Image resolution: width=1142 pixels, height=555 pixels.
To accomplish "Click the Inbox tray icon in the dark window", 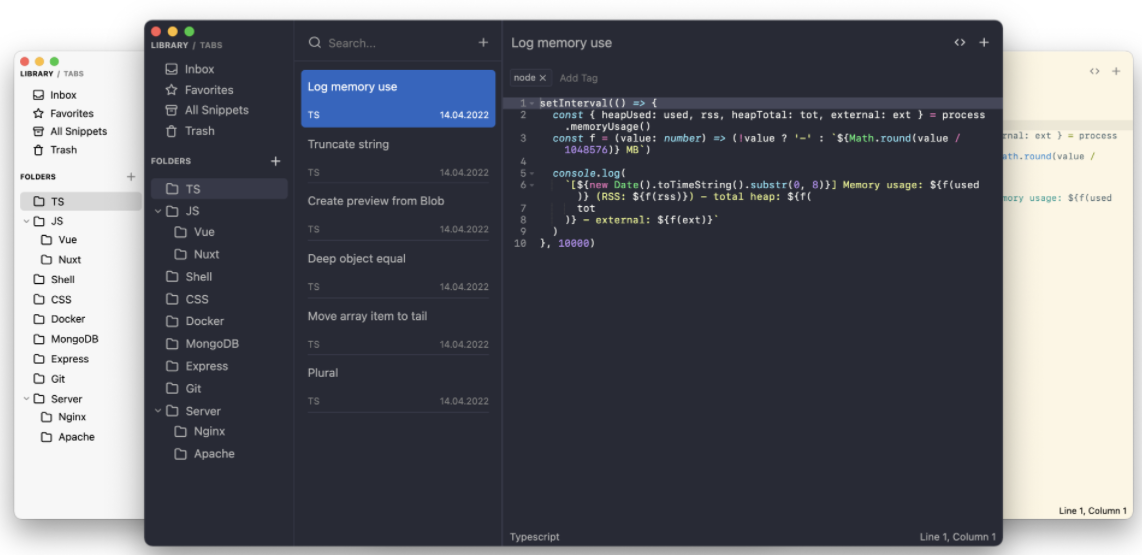I will (171, 69).
